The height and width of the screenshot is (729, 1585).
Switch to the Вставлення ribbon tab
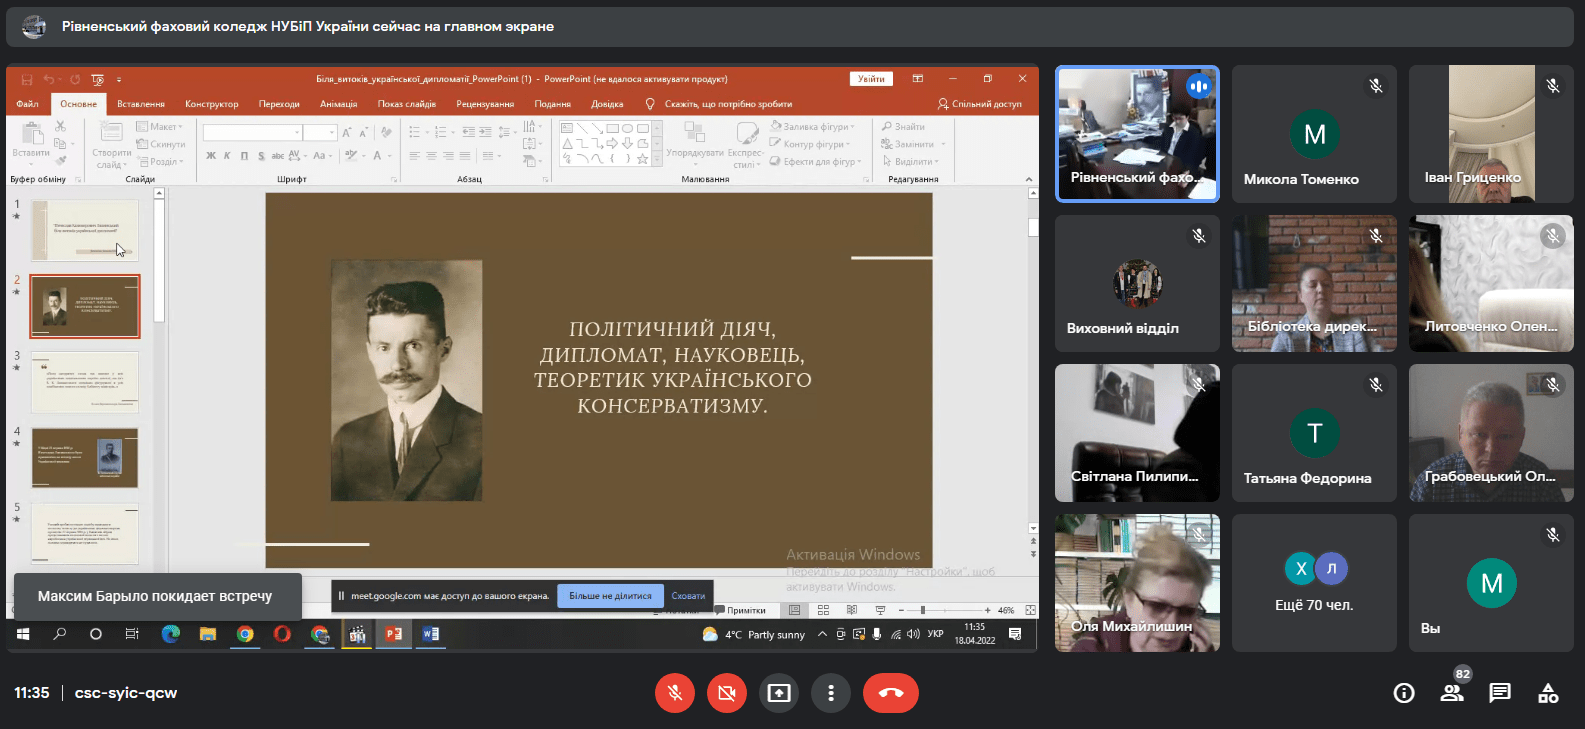[140, 104]
